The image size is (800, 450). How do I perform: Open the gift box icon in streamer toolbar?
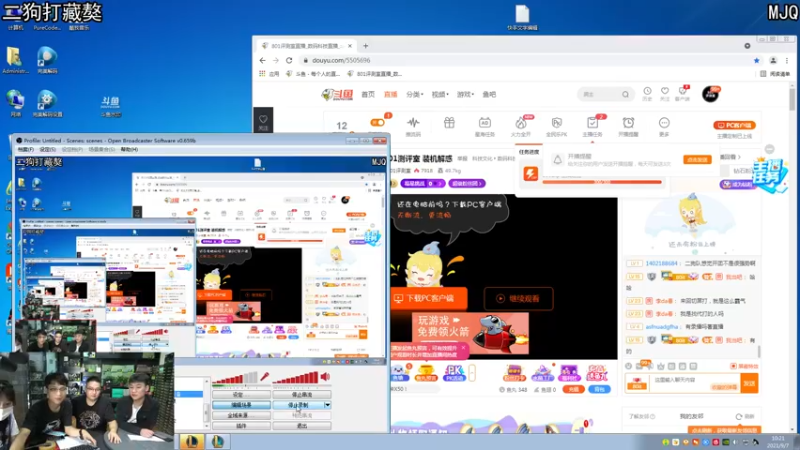pos(449,123)
